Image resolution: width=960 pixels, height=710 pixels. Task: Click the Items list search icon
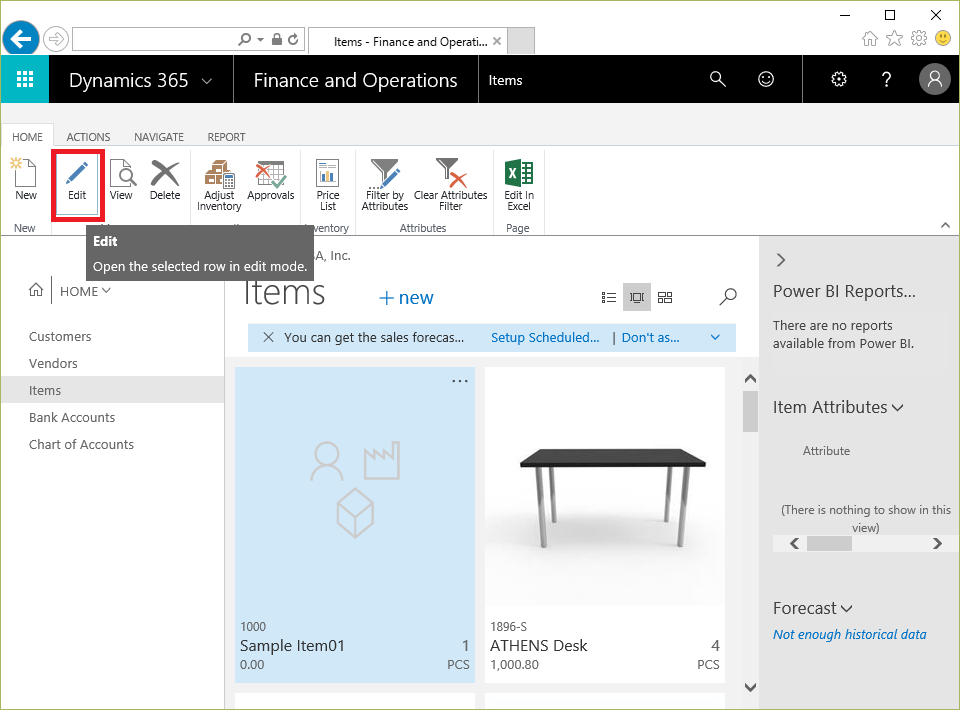728,297
